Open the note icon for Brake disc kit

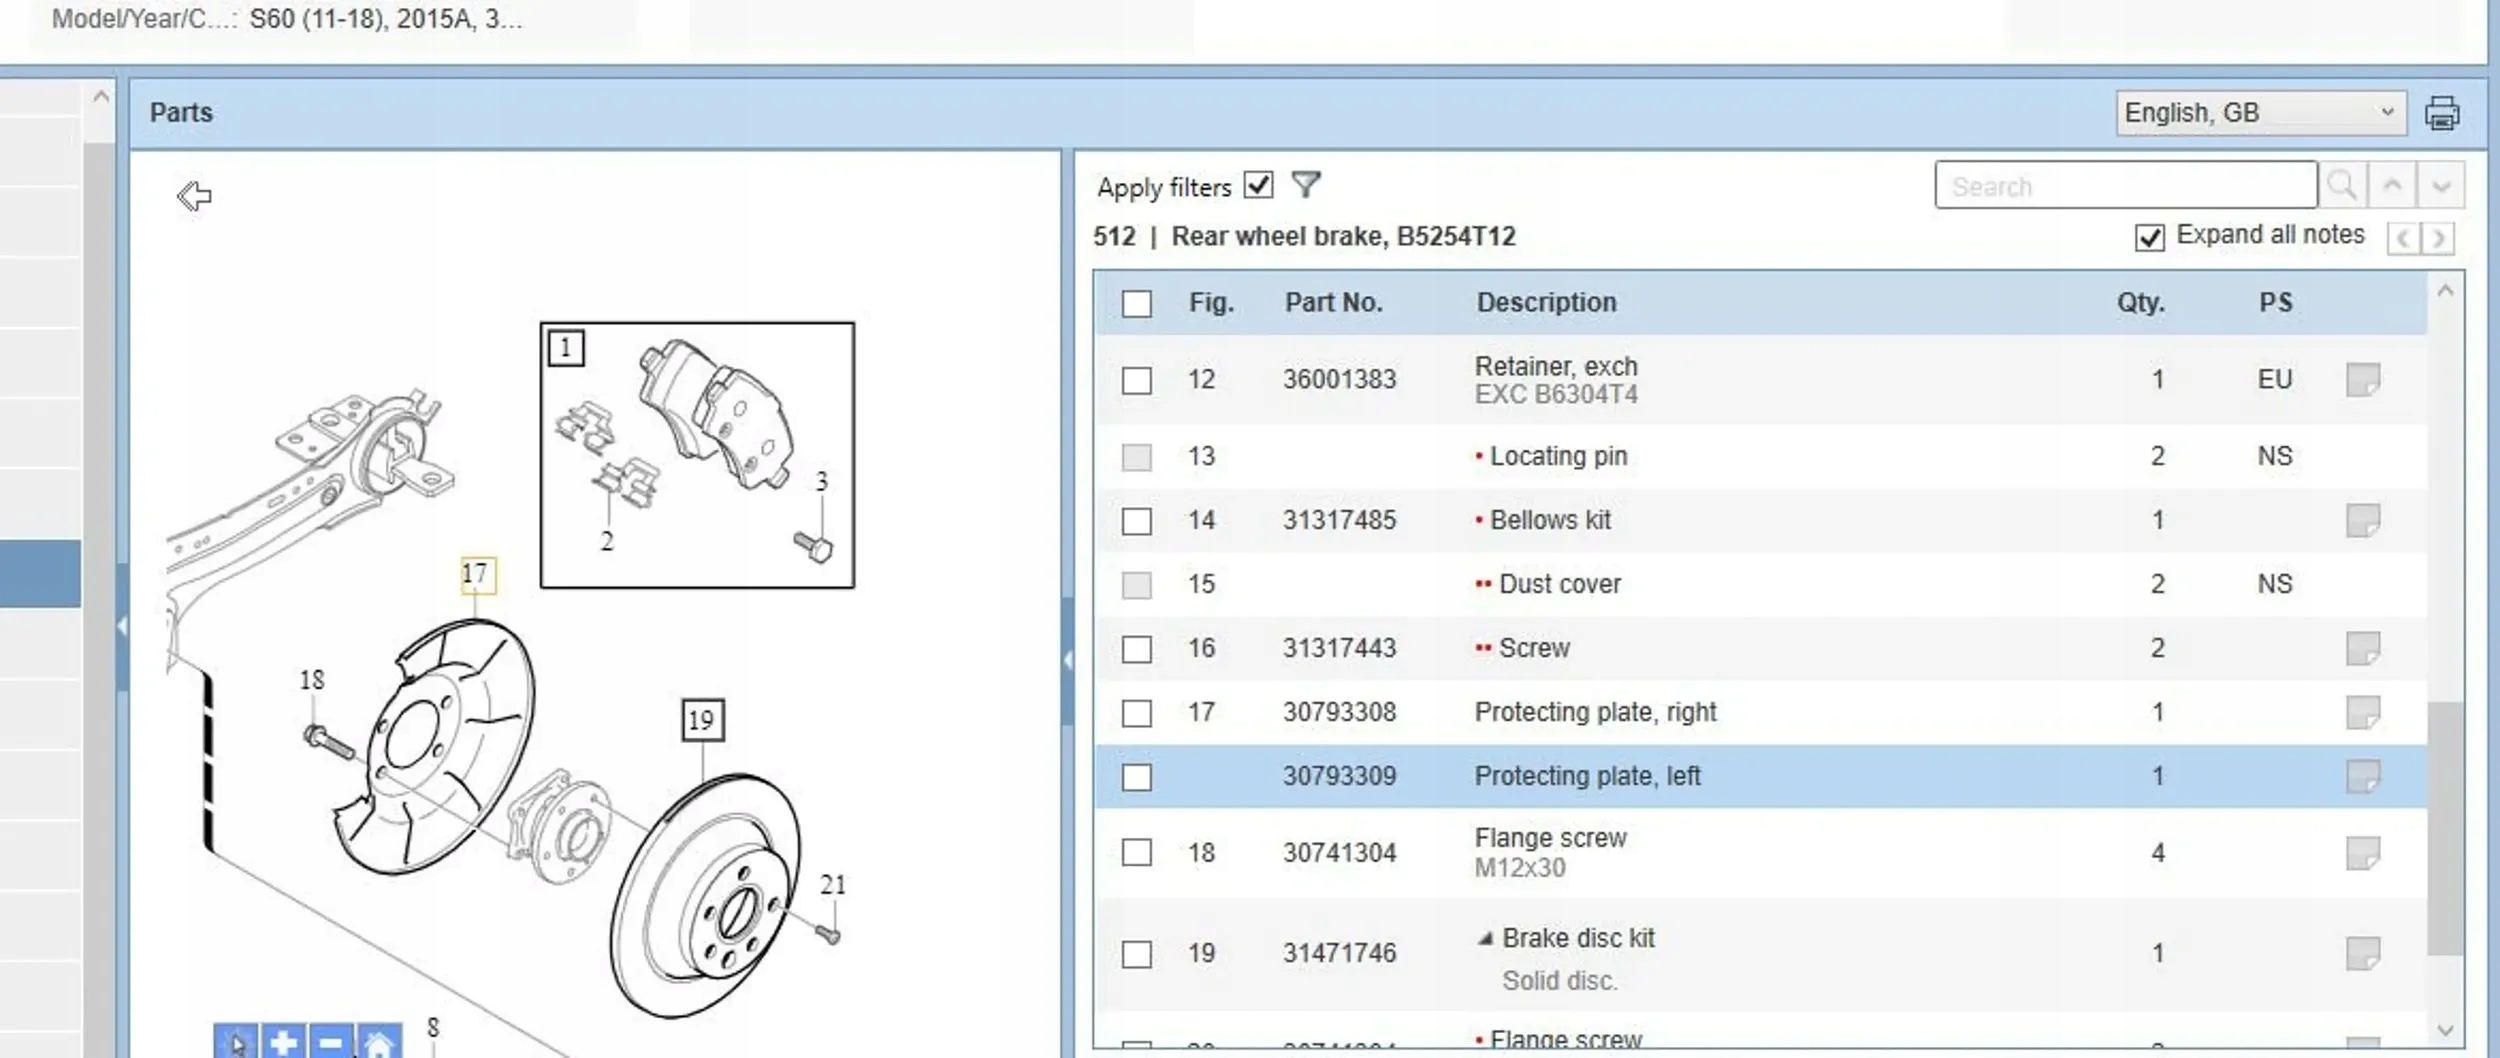(x=2363, y=953)
